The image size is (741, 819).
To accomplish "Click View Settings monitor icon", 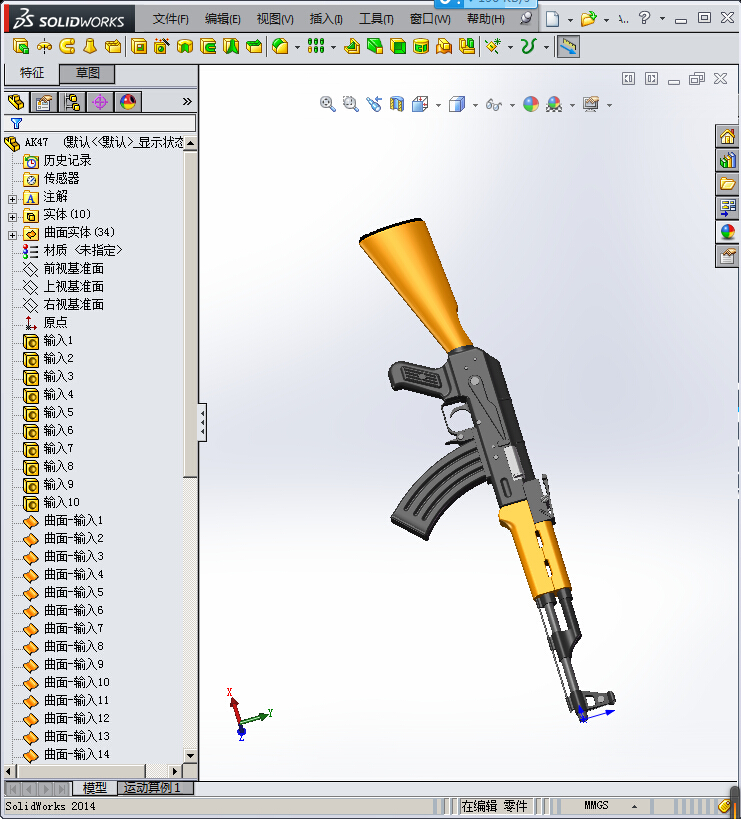I will tap(591, 104).
